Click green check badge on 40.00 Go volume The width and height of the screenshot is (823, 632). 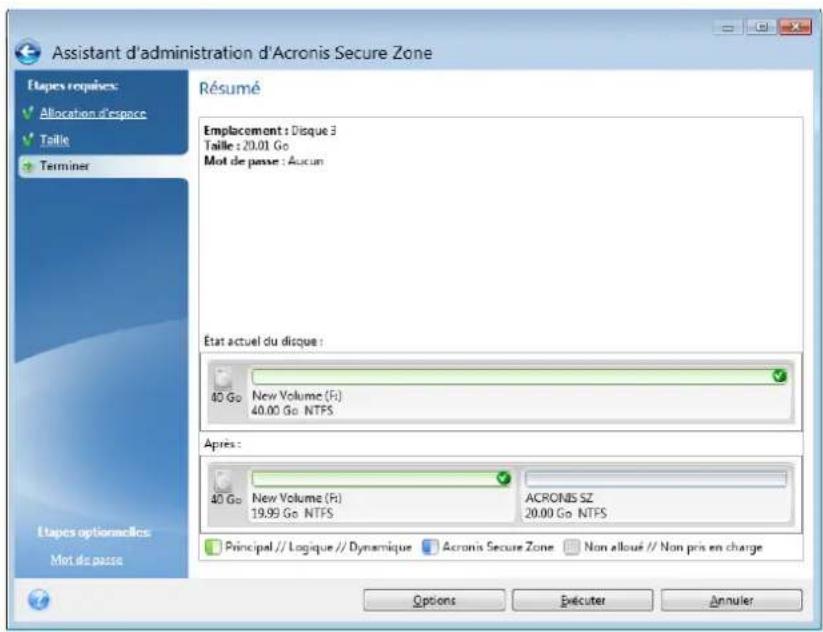pos(779,376)
